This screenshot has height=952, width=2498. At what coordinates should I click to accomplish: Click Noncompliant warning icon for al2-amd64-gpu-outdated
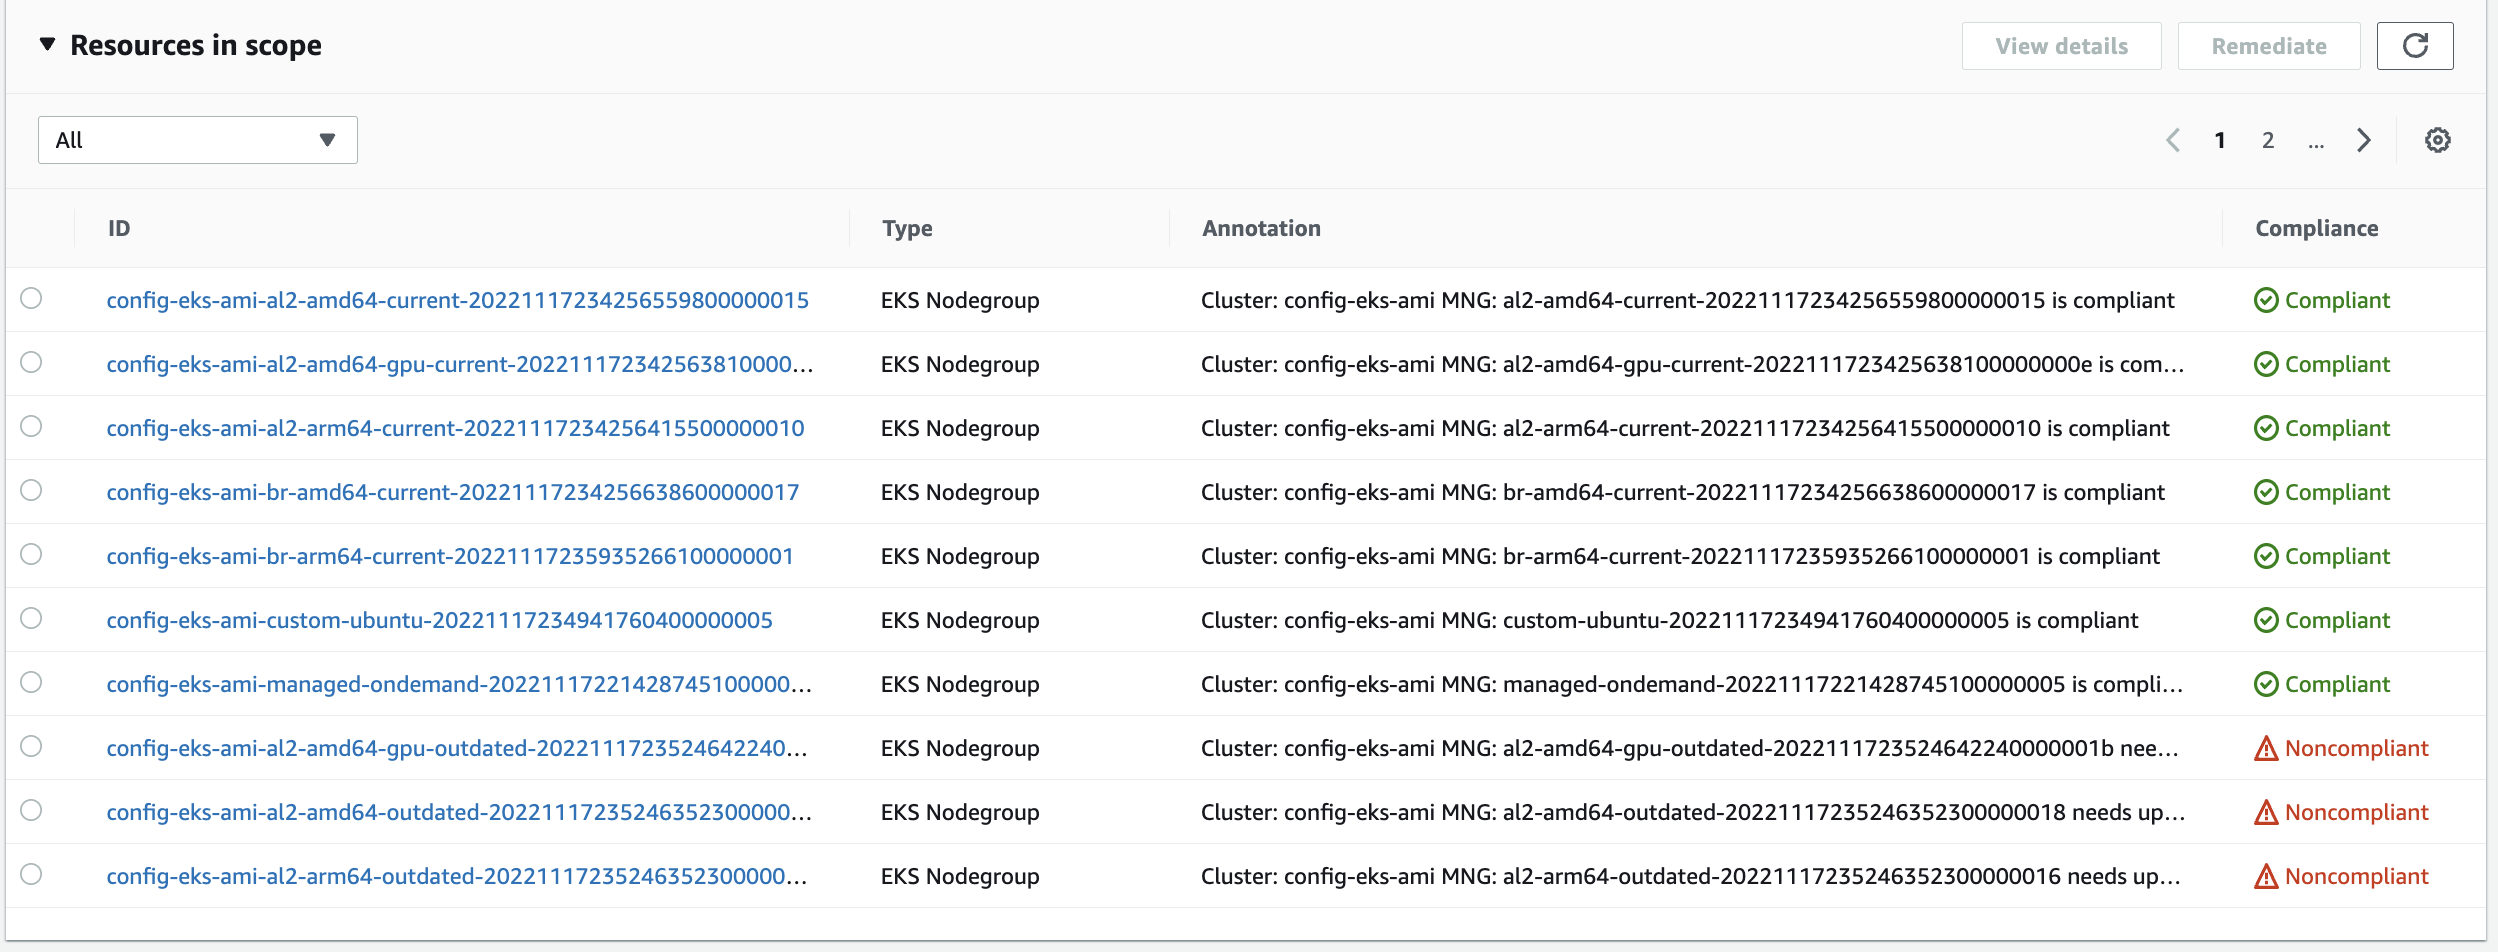[2268, 747]
